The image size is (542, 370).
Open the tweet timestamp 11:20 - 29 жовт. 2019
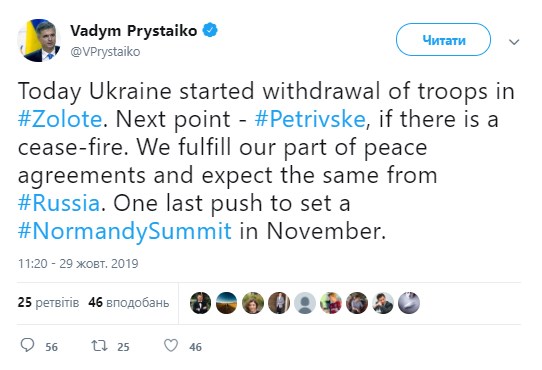coord(78,264)
